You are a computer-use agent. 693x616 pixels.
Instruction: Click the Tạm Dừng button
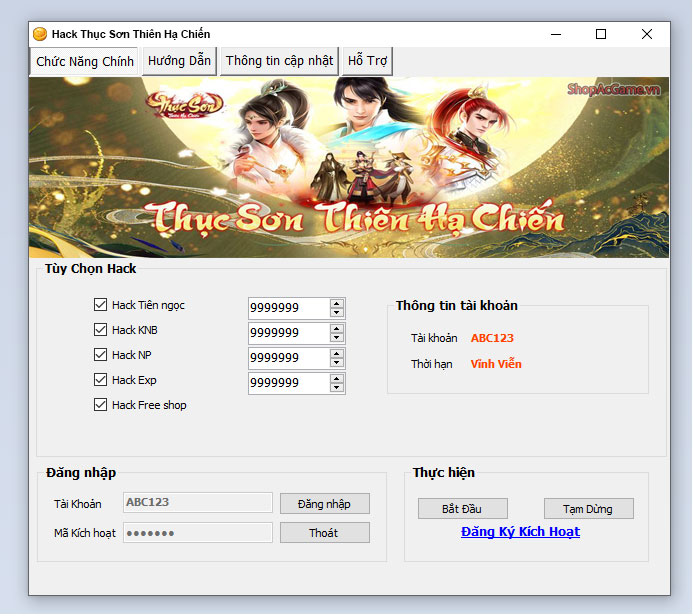pyautogui.click(x=589, y=509)
